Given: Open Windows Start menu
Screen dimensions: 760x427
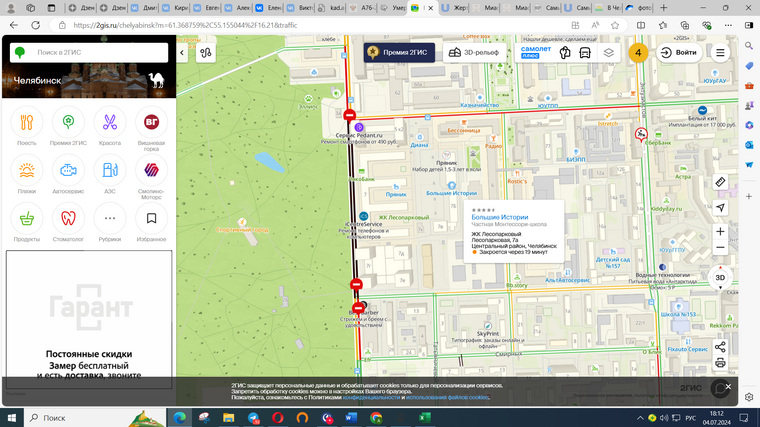Looking at the screenshot, I should (x=12, y=417).
